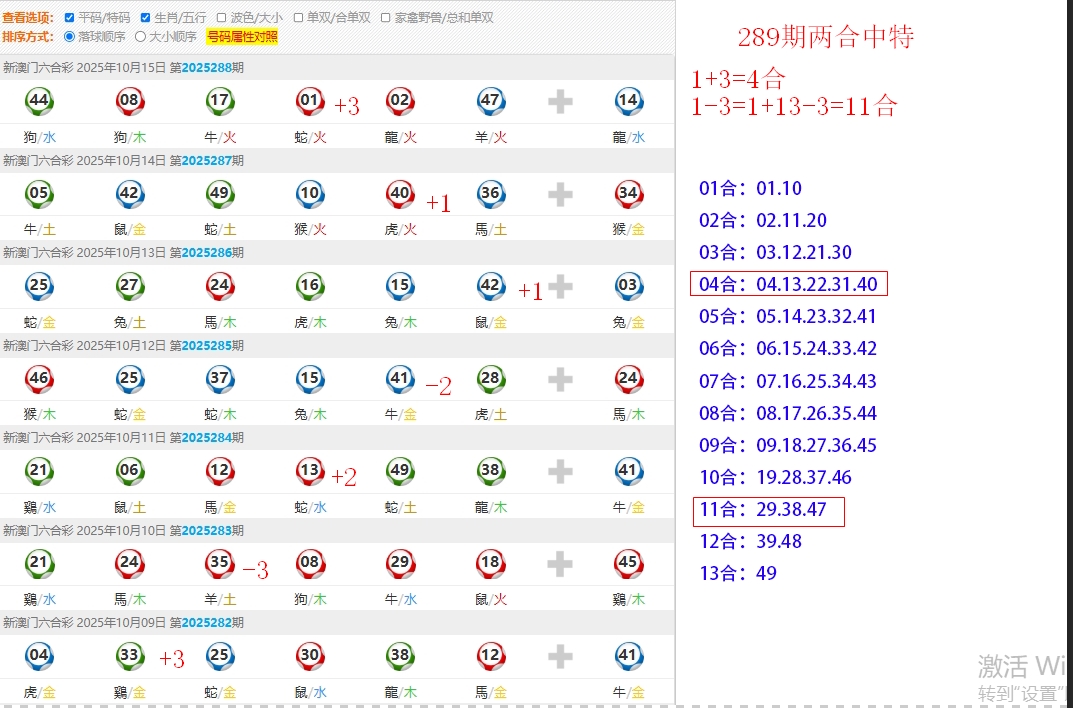Screen dimensions: 1073x708
Task: Tick the 单双/合单双 checkbox
Action: click(x=298, y=18)
